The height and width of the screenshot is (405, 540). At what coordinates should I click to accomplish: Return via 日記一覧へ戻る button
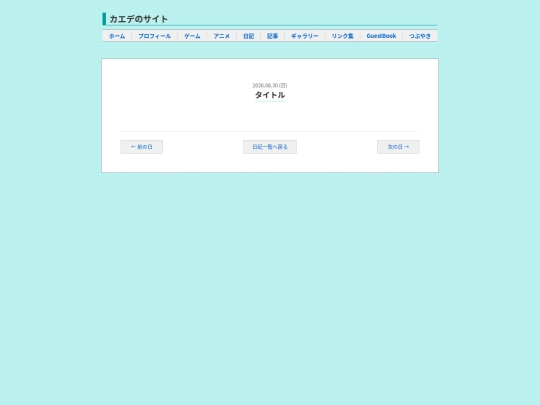pos(270,147)
